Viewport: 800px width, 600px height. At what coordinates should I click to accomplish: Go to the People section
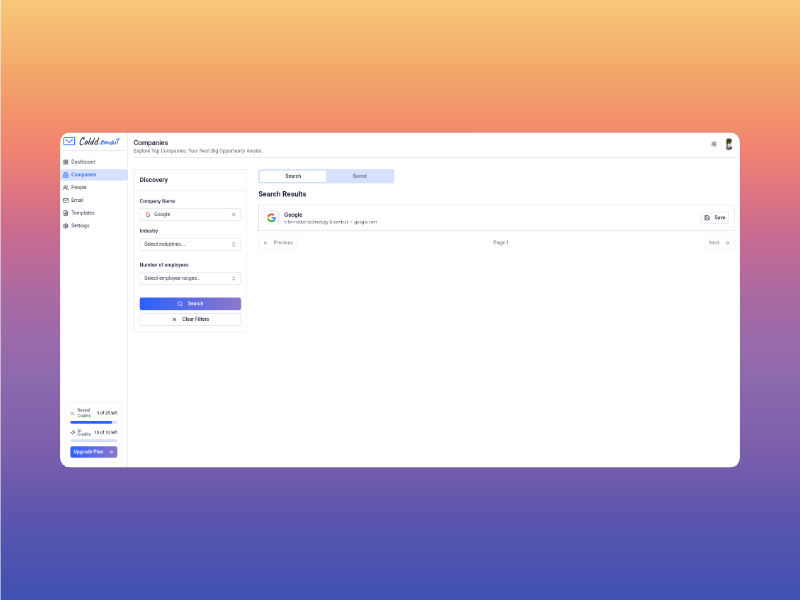[78, 187]
